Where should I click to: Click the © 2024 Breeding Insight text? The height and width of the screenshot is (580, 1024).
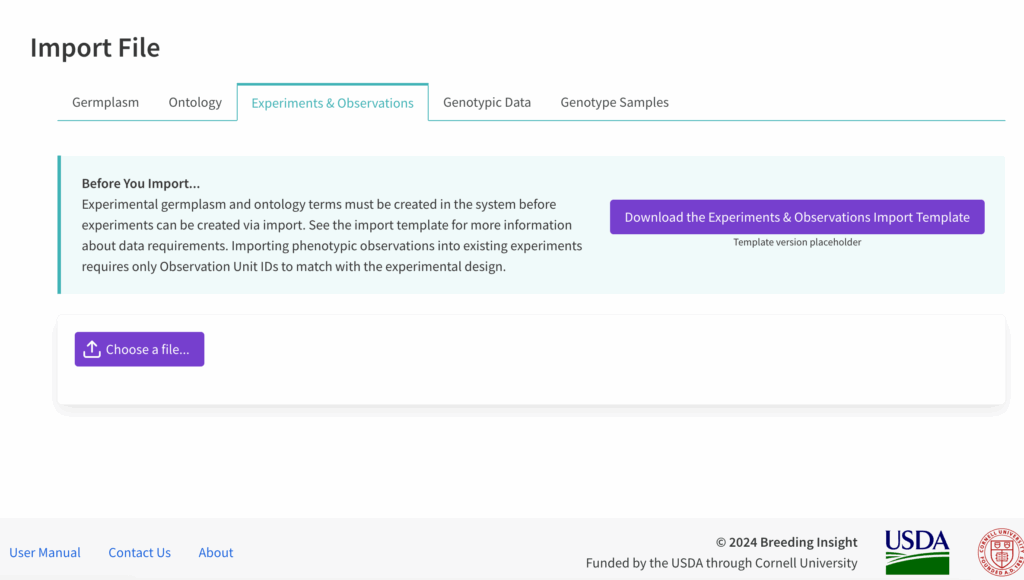click(x=786, y=542)
